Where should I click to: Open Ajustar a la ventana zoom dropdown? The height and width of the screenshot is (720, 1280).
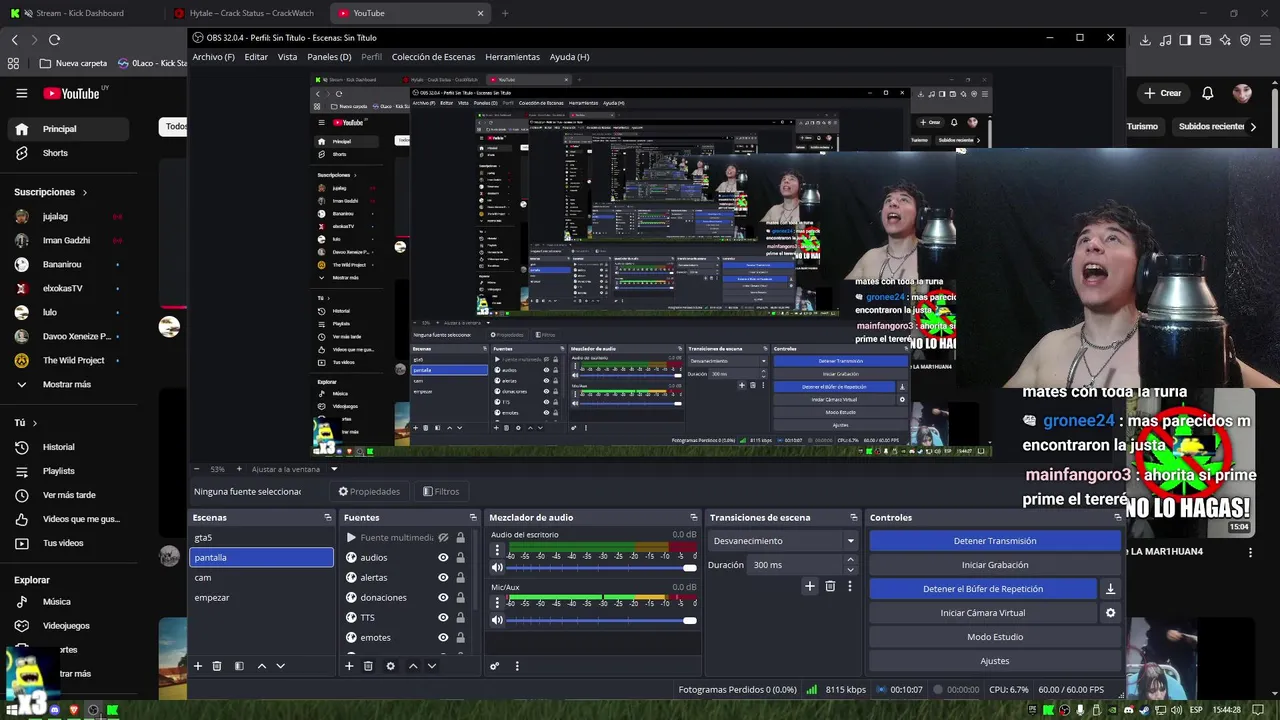295,469
